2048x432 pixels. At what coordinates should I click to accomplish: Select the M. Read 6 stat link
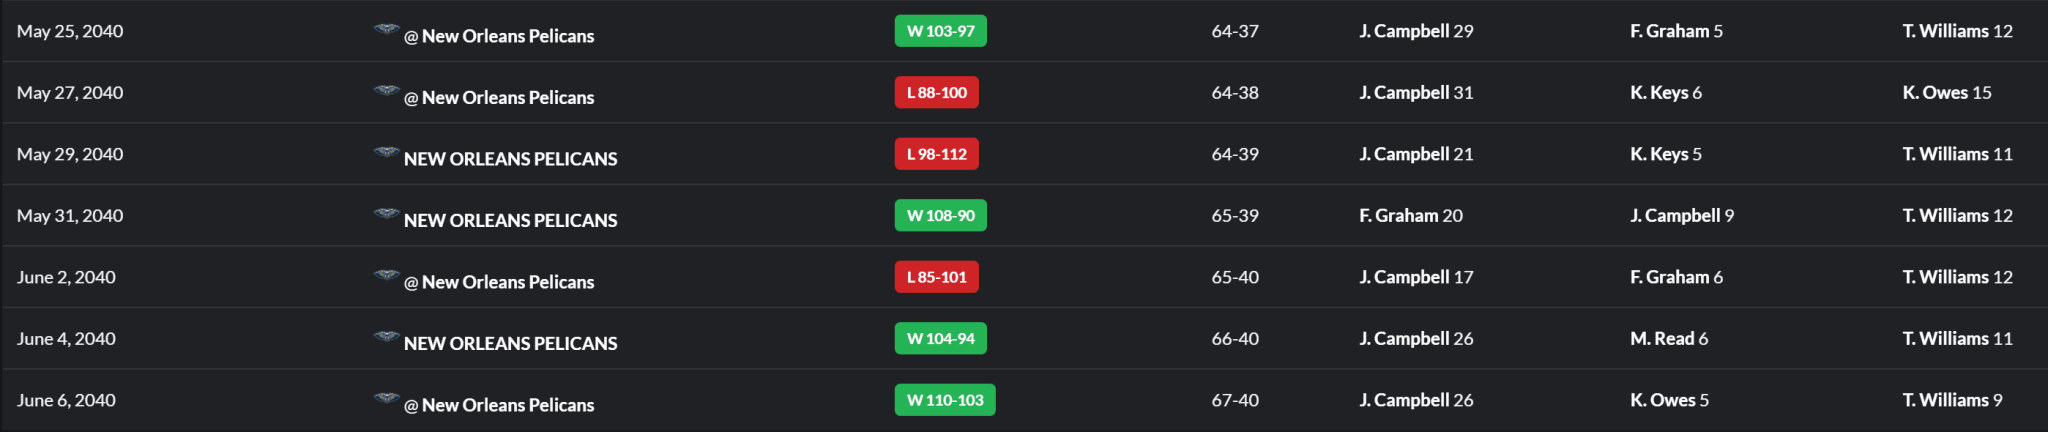1668,339
